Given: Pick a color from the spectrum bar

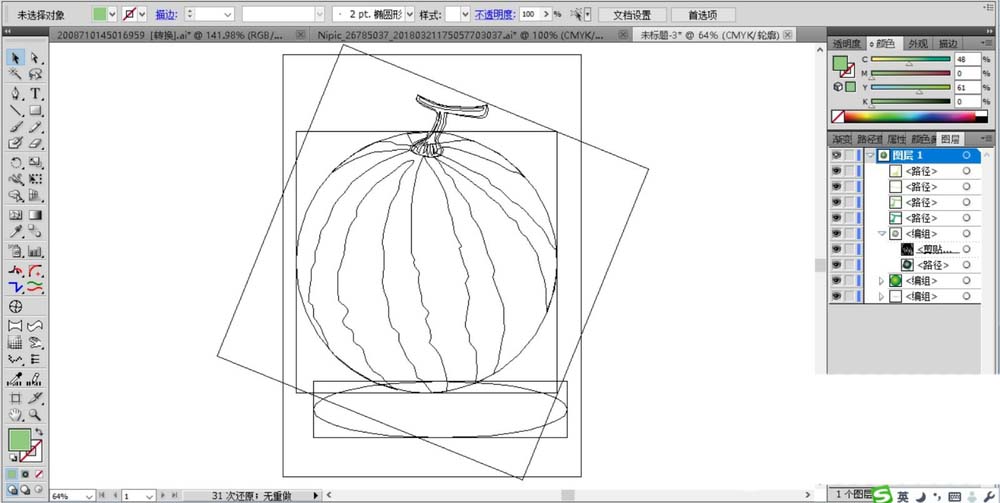Looking at the screenshot, I should (x=910, y=117).
